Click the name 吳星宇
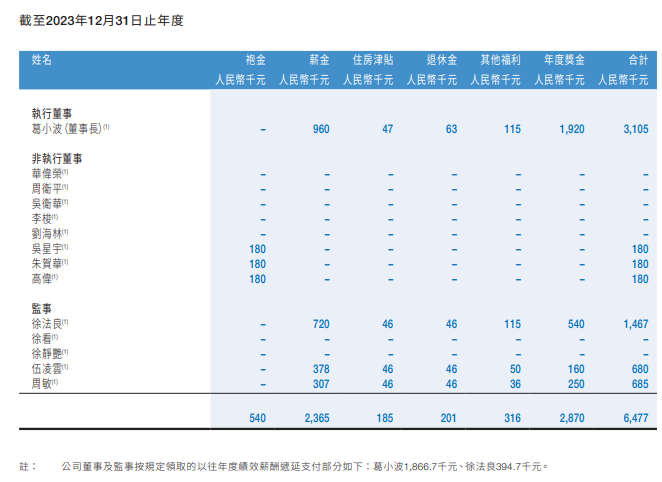Viewport: 662px width, 482px height. pyautogui.click(x=49, y=249)
